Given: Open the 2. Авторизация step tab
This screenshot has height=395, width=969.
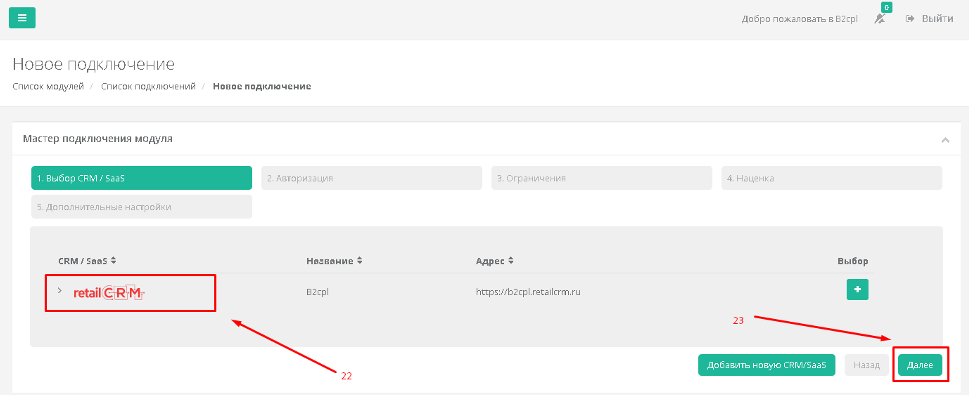Looking at the screenshot, I should click(x=371, y=178).
